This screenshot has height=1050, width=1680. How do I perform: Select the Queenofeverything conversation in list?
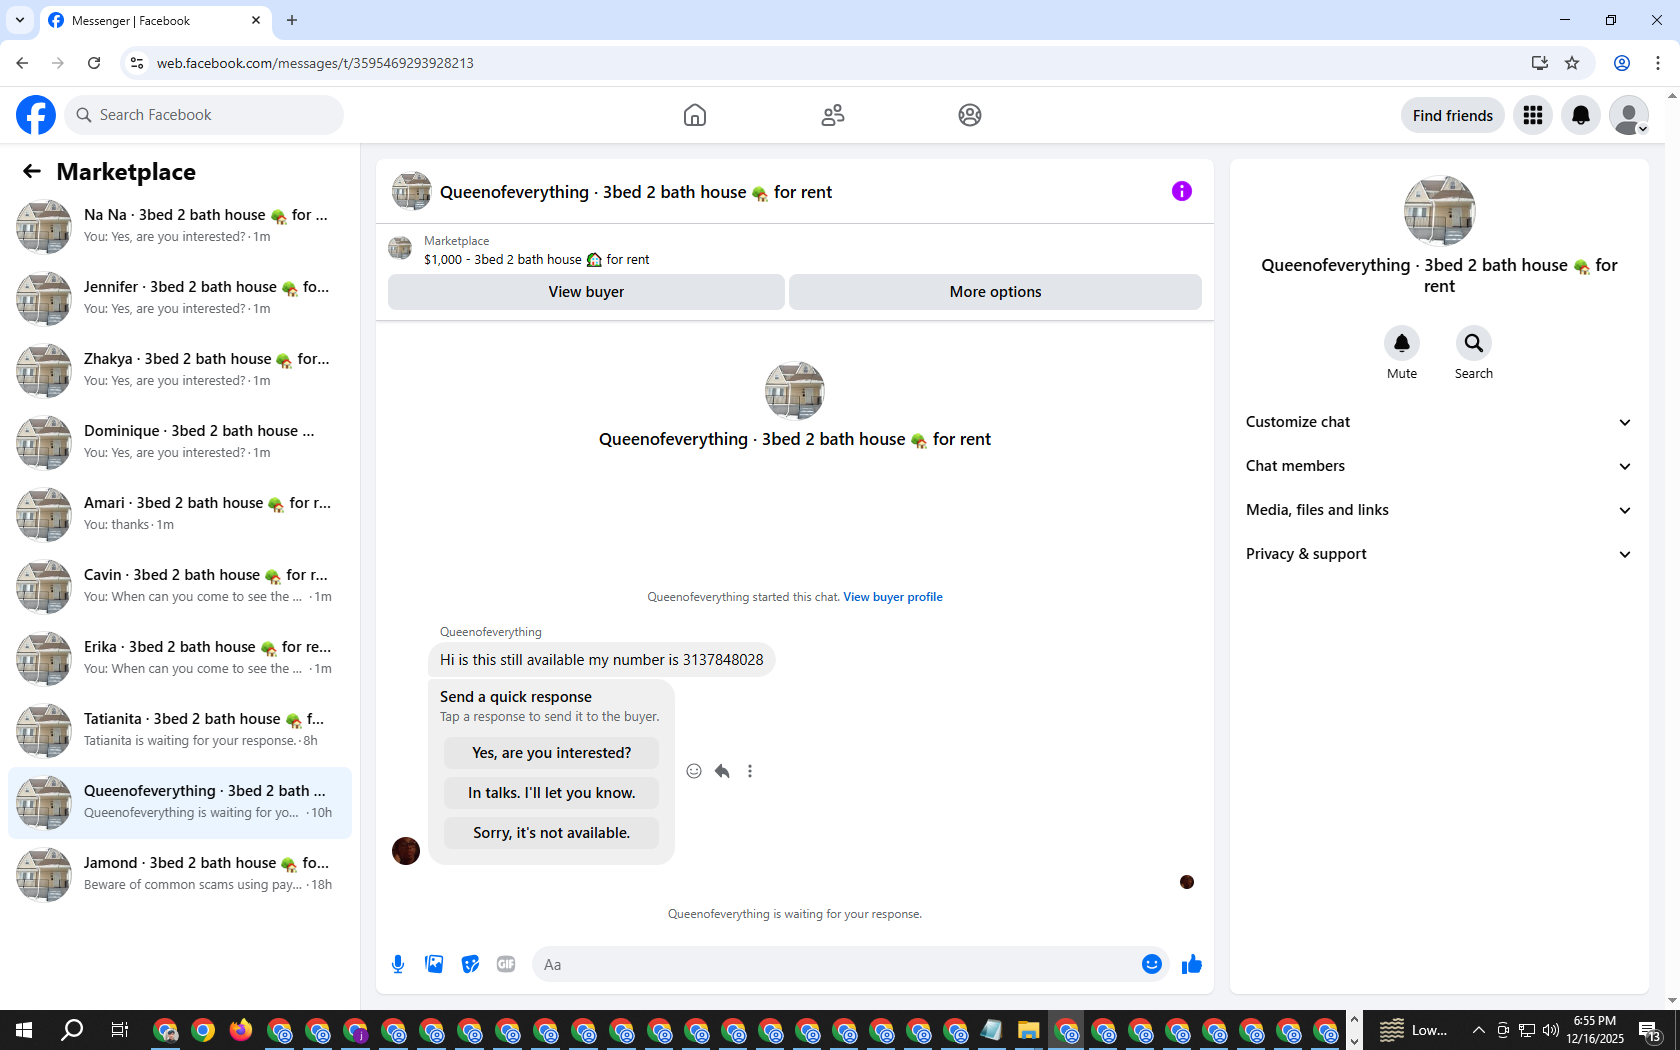point(180,802)
